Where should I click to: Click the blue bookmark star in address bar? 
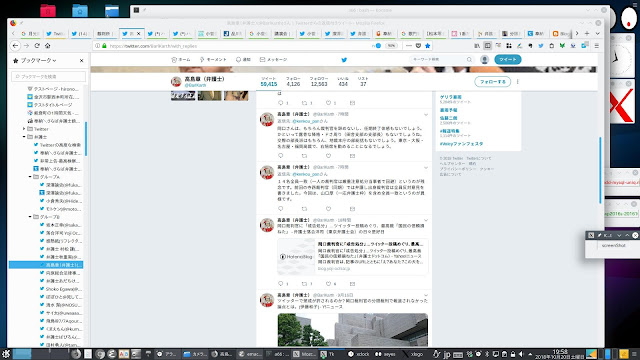(427, 46)
